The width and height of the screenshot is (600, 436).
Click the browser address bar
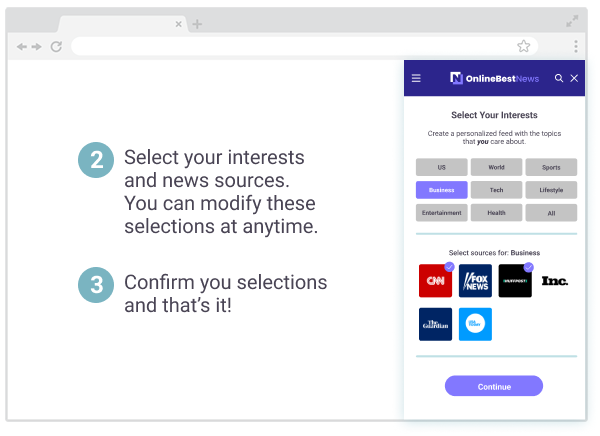tap(290, 46)
